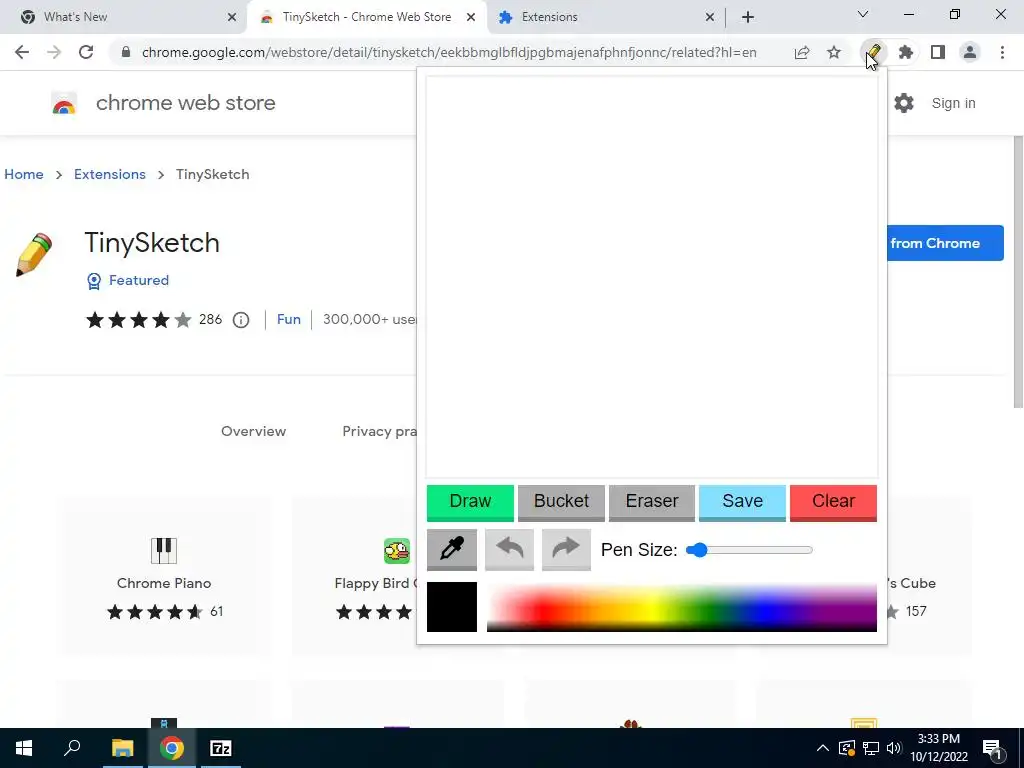Show rating info next to 286
The image size is (1024, 768).
tap(241, 320)
